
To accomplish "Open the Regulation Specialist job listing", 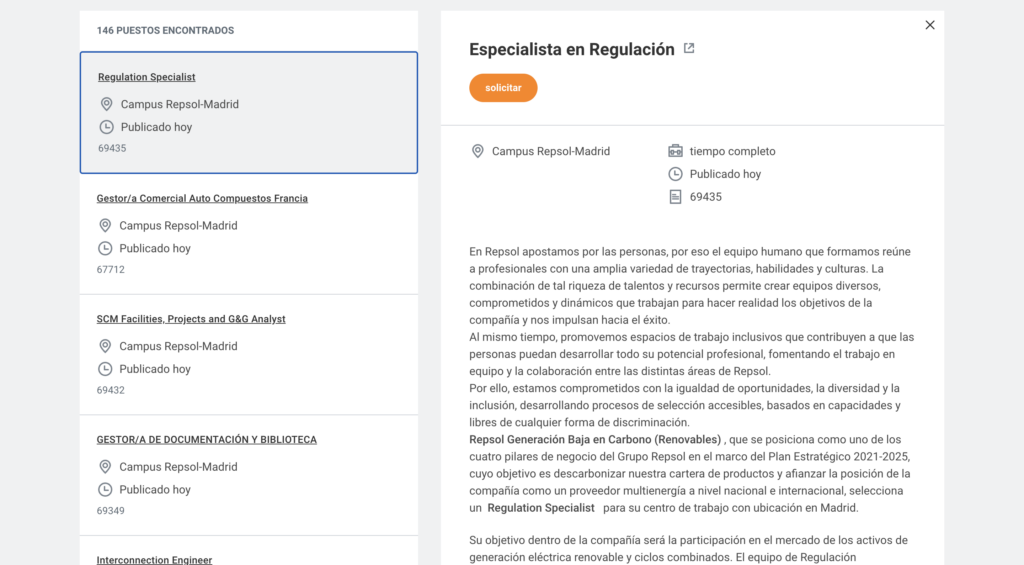I will click(x=147, y=77).
